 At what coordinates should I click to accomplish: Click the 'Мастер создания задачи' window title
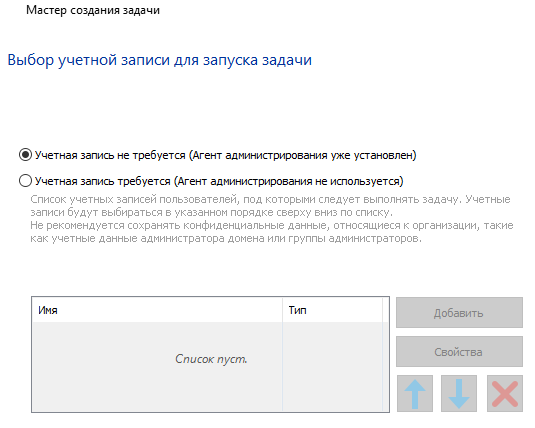93,10
